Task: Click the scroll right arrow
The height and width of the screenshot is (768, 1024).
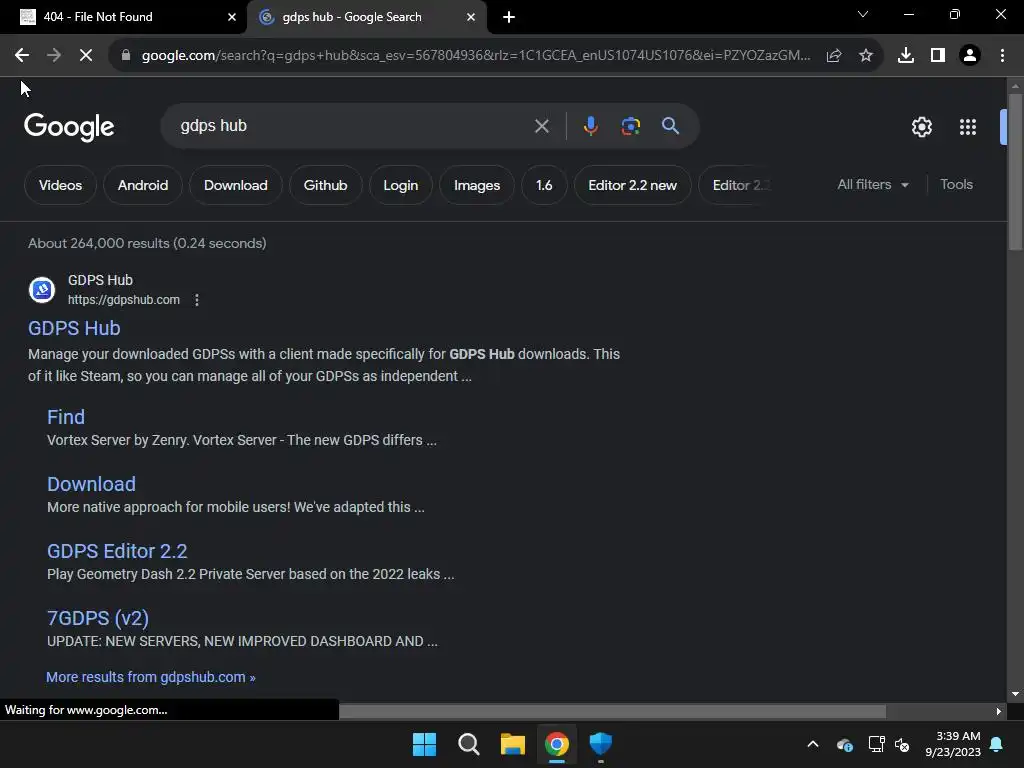Action: pos(998,711)
